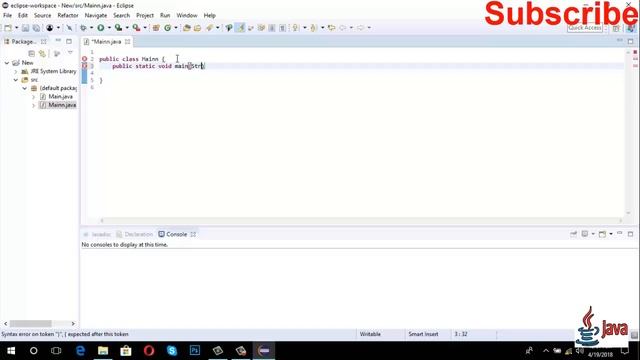Open File Explorer from taskbar
Image resolution: width=640 pixels, height=360 pixels.
103,351
